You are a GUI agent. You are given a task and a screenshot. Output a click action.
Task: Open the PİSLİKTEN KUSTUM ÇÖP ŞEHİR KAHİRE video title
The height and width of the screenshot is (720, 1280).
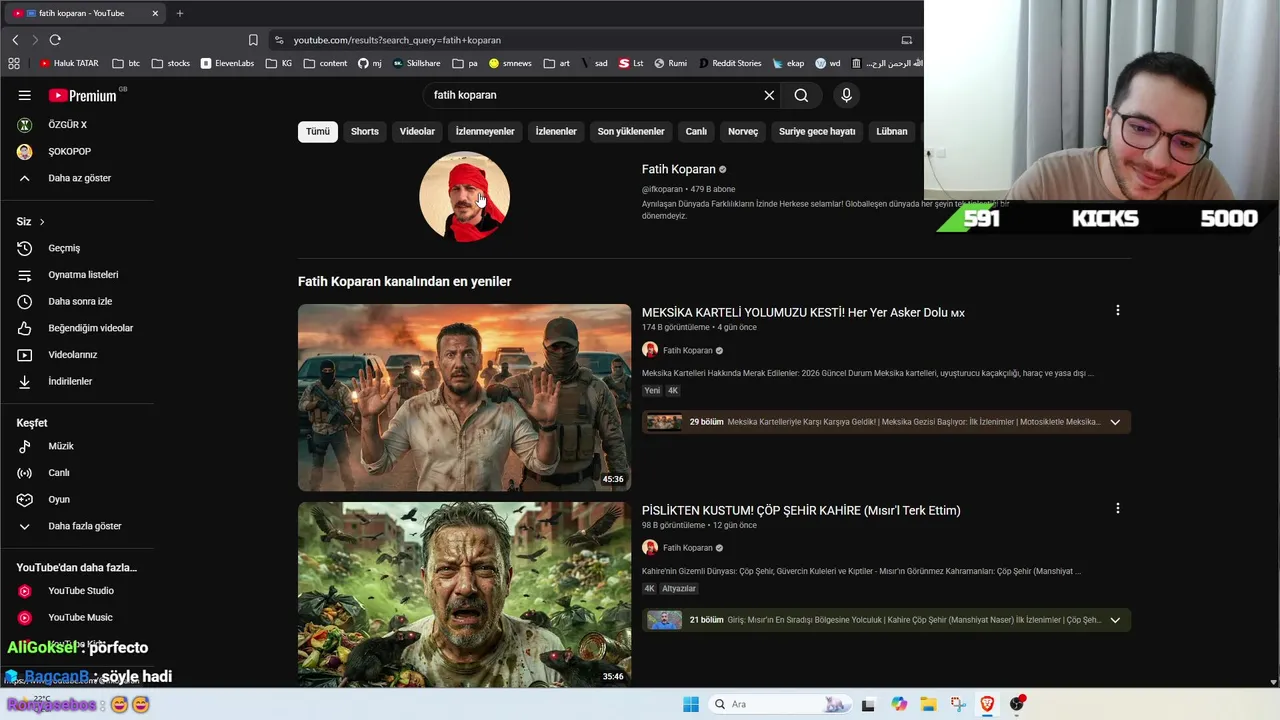(801, 510)
